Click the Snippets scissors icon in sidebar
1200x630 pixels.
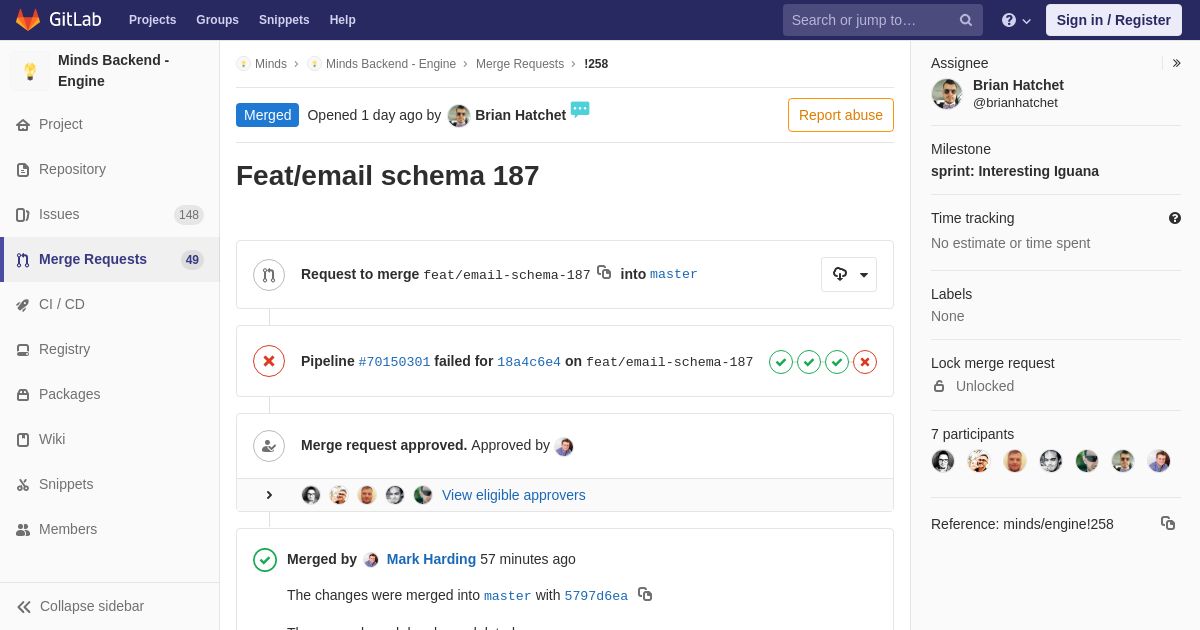click(23, 485)
